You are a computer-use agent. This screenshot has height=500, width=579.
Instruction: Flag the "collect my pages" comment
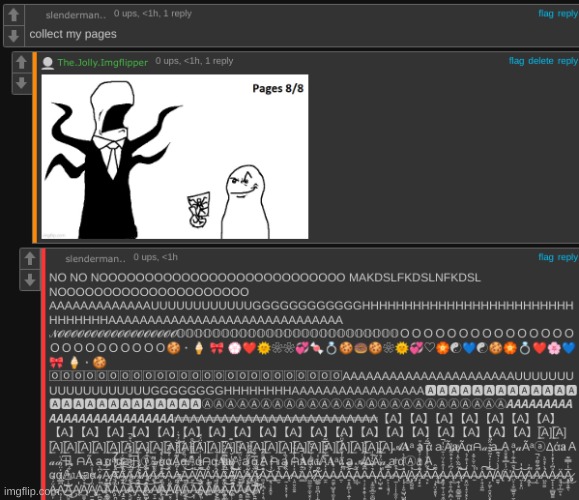(546, 14)
